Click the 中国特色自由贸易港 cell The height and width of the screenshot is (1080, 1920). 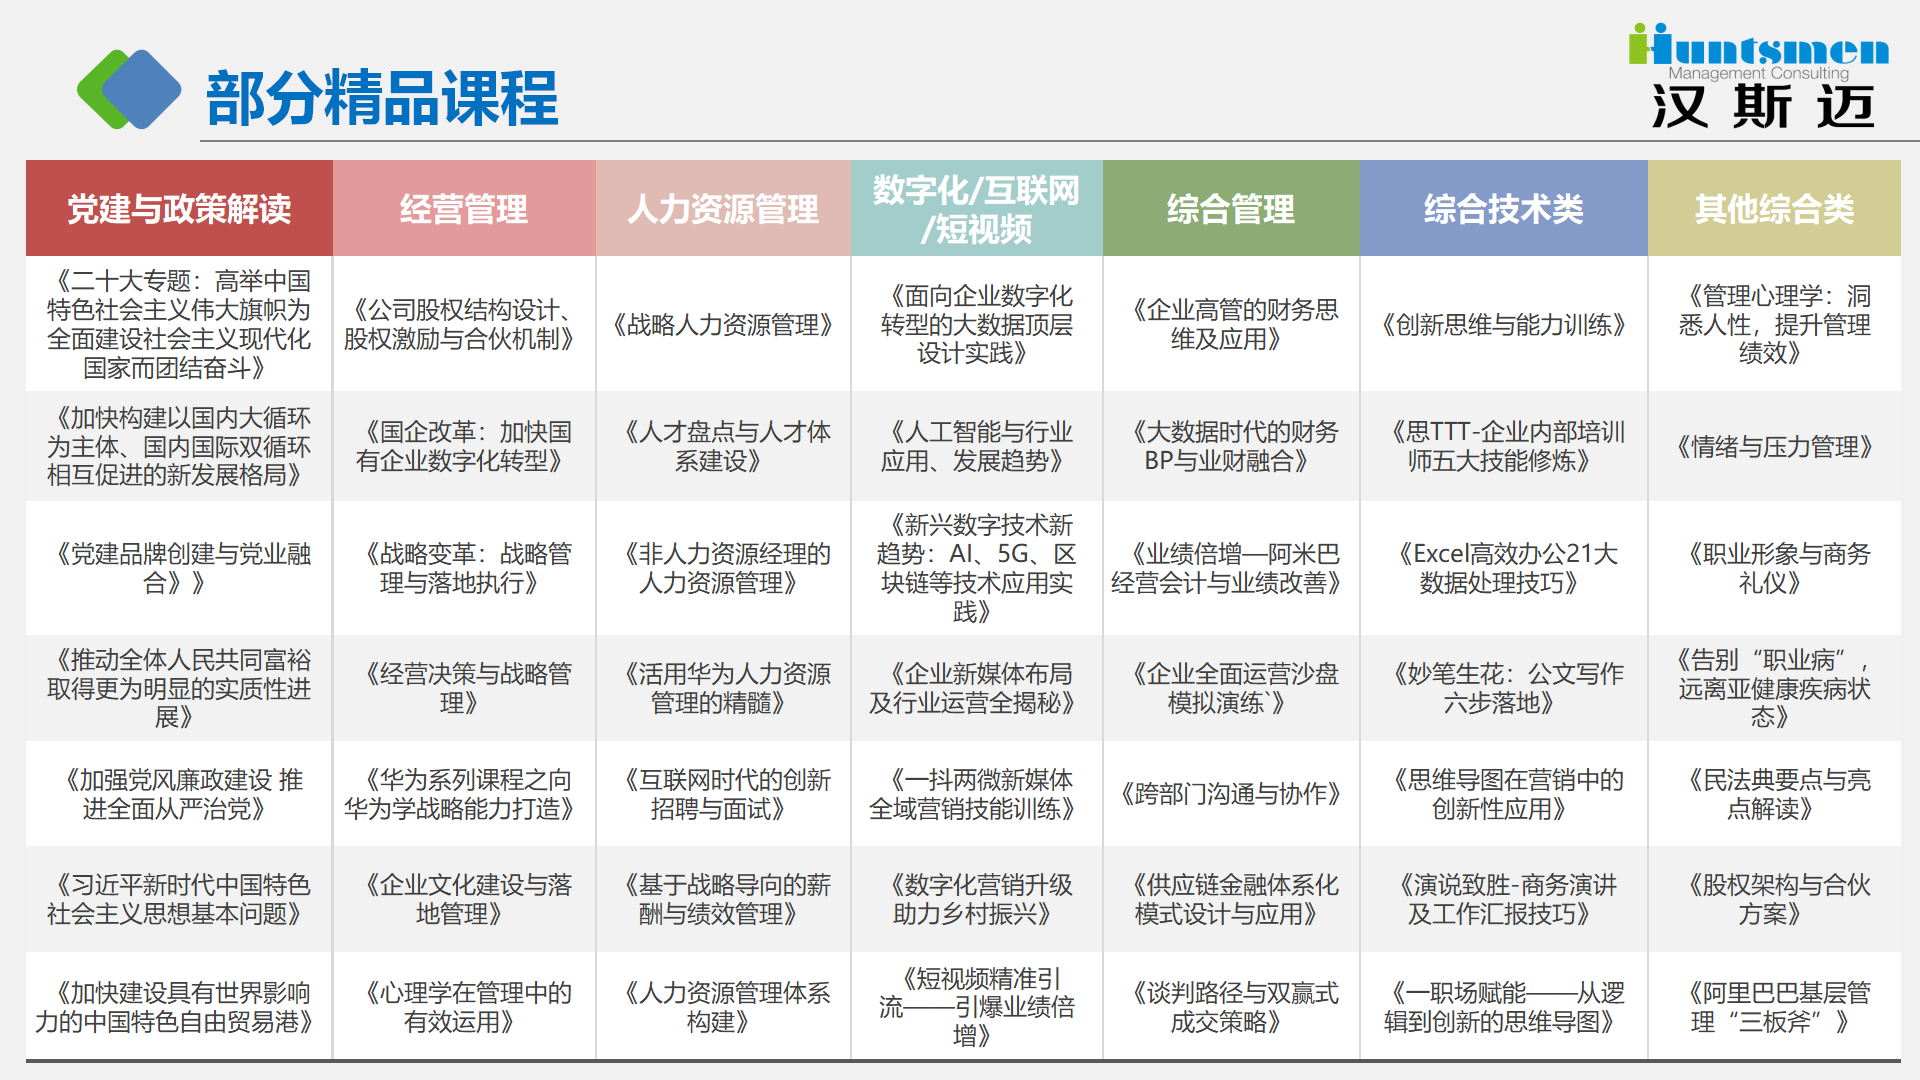pyautogui.click(x=179, y=1006)
